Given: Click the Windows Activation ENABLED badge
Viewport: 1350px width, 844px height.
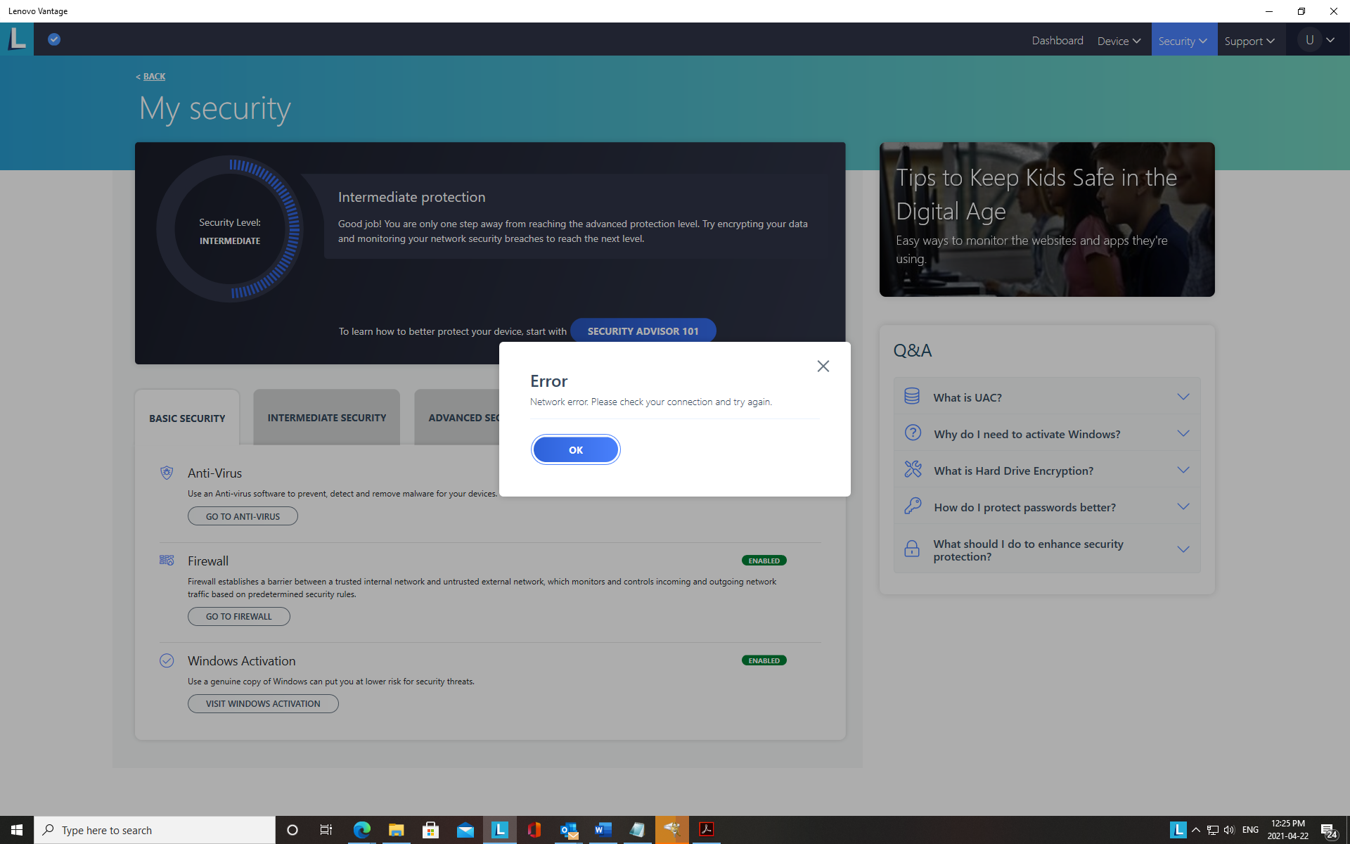Looking at the screenshot, I should 764,661.
